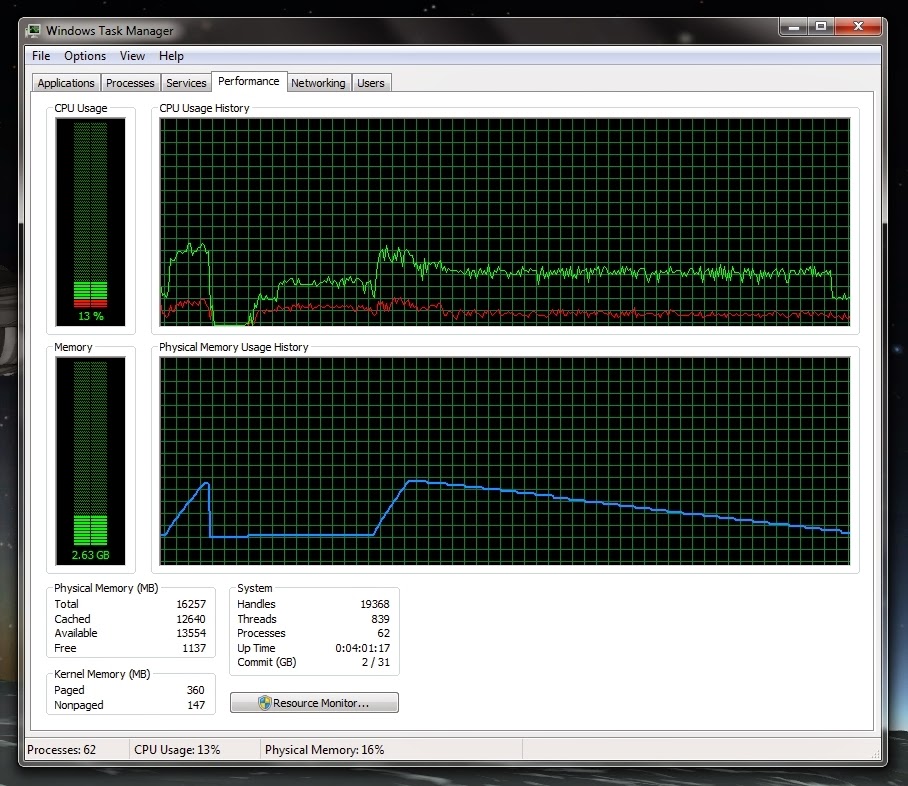Click the Kernel Memory (MB) group label
The image size is (908, 786).
[102, 674]
